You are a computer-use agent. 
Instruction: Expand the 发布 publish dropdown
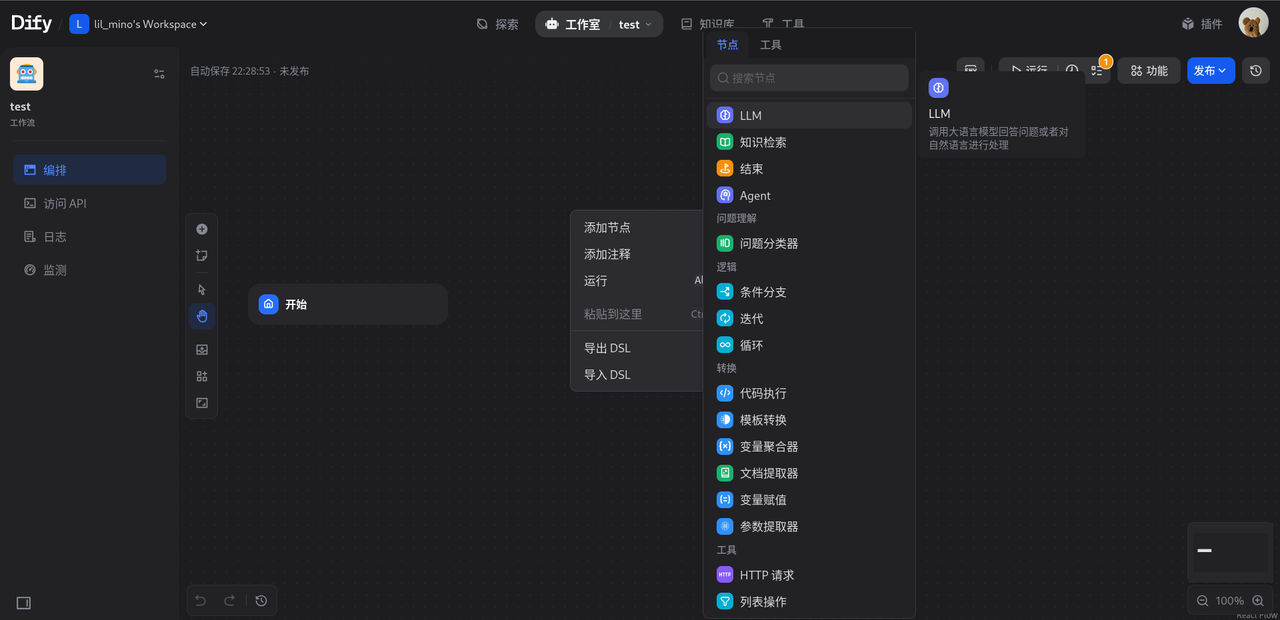point(1211,70)
